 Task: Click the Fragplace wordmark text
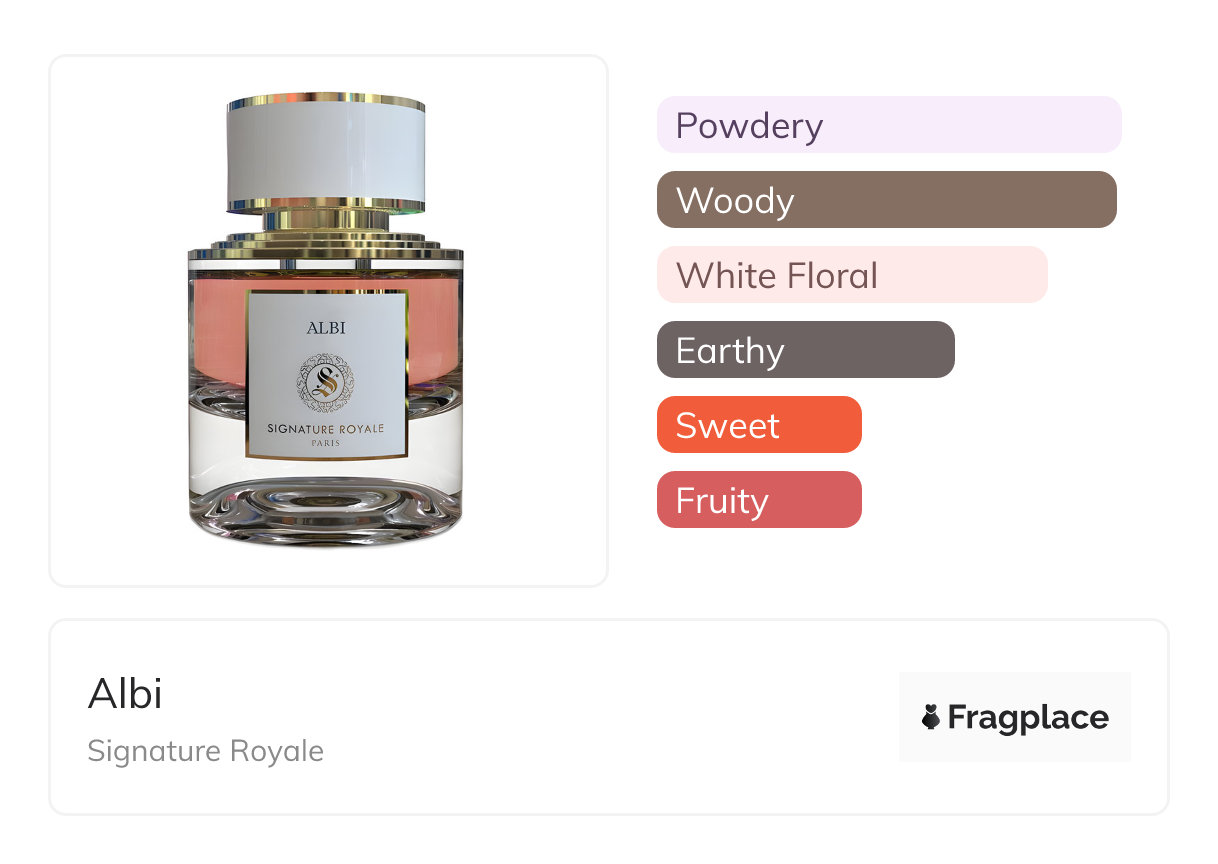click(x=1028, y=718)
